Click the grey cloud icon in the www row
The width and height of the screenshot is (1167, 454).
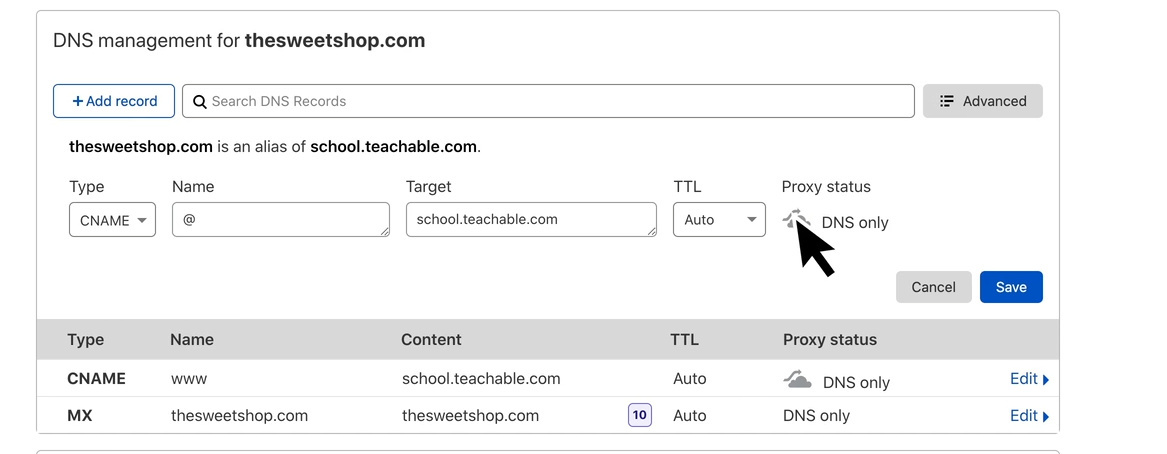[797, 380]
